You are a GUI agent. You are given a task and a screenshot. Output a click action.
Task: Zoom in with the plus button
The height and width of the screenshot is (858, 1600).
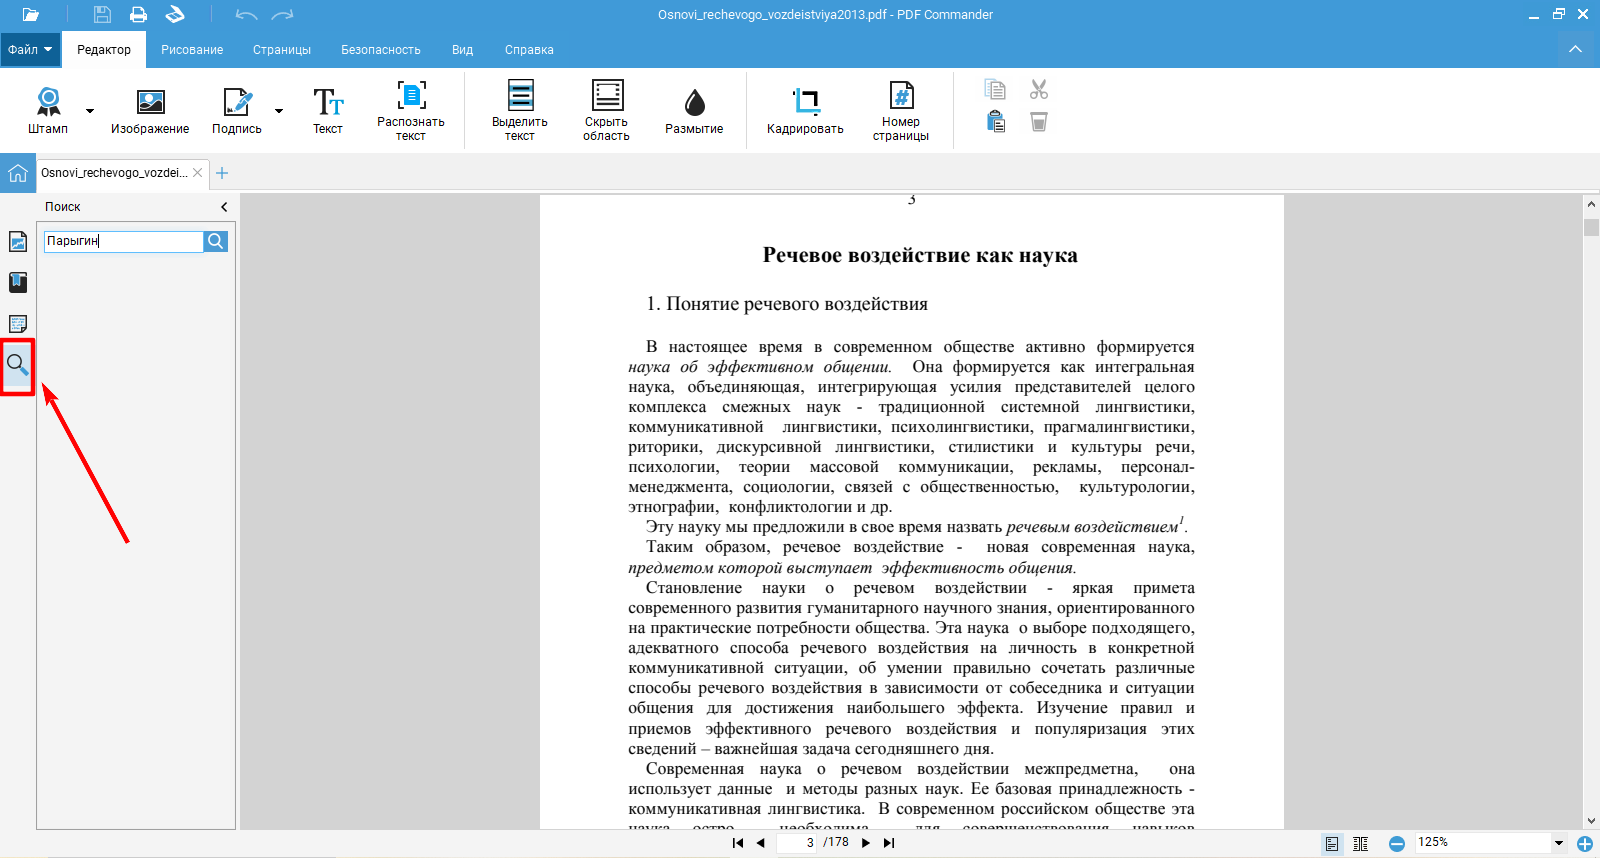(1585, 844)
